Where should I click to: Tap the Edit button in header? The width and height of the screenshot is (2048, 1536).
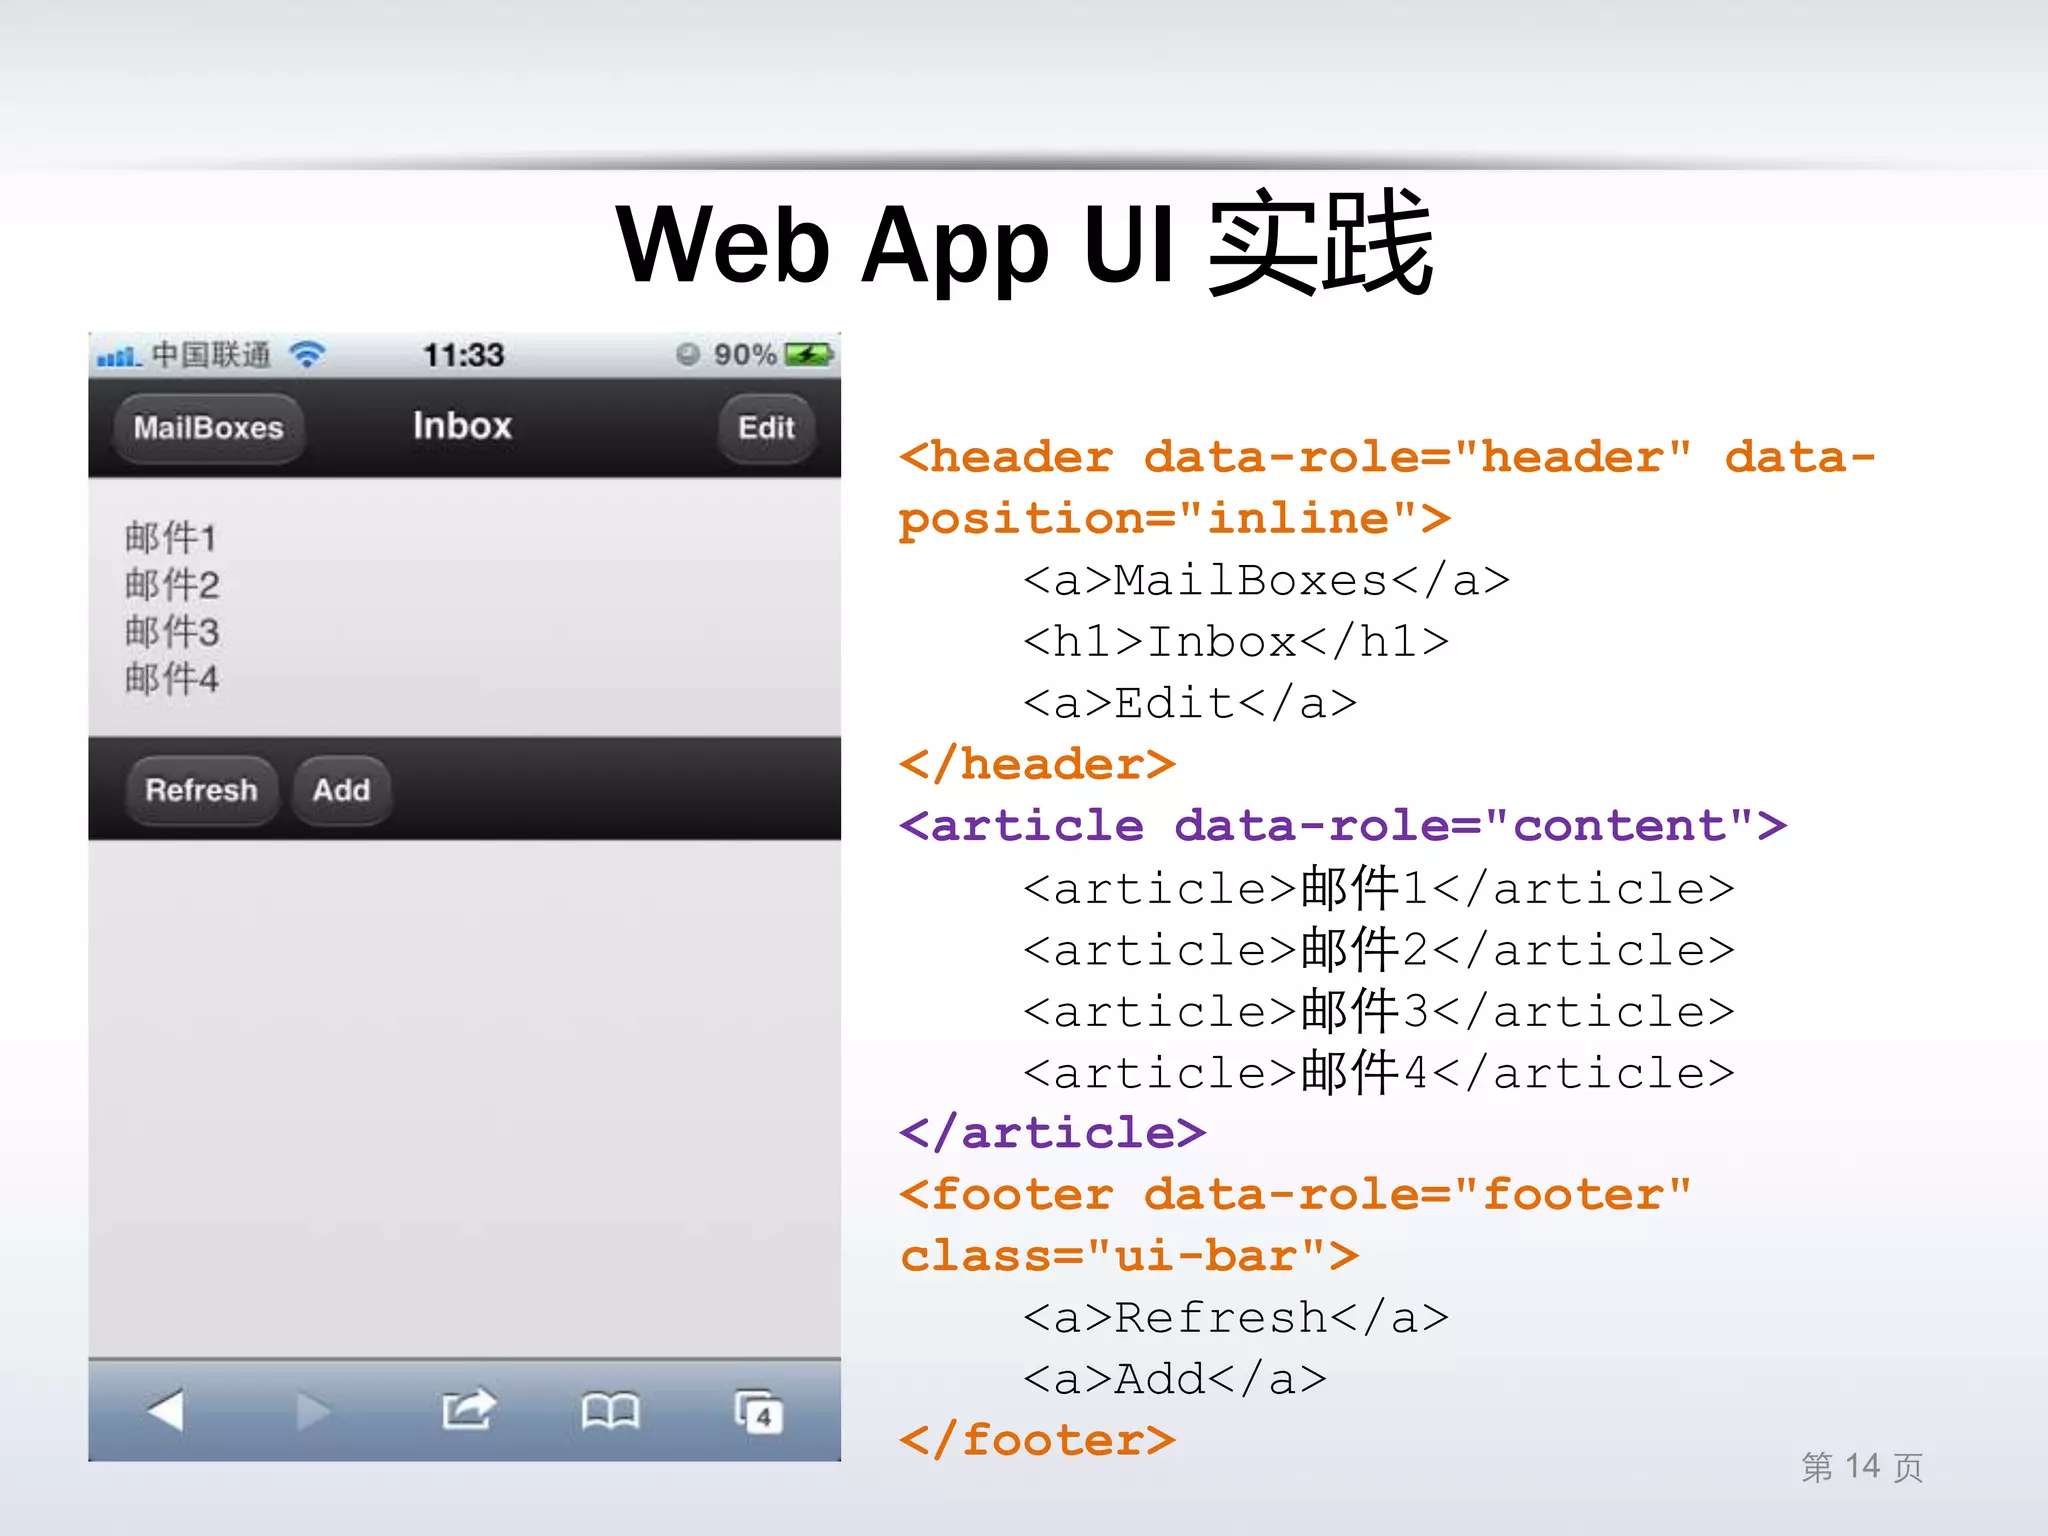766,428
